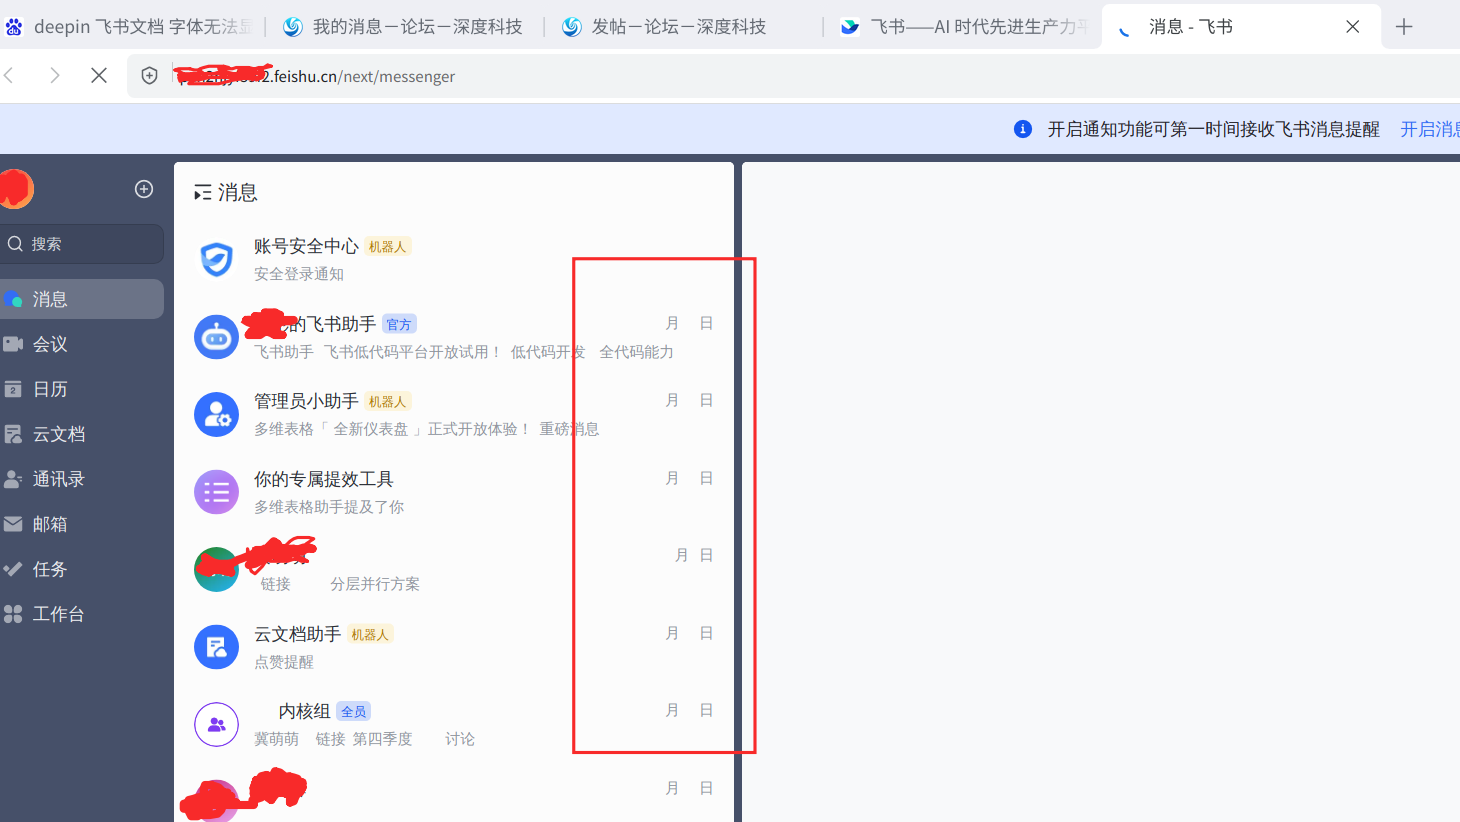Click the circled plus create icon
This screenshot has width=1460, height=822.
144,189
